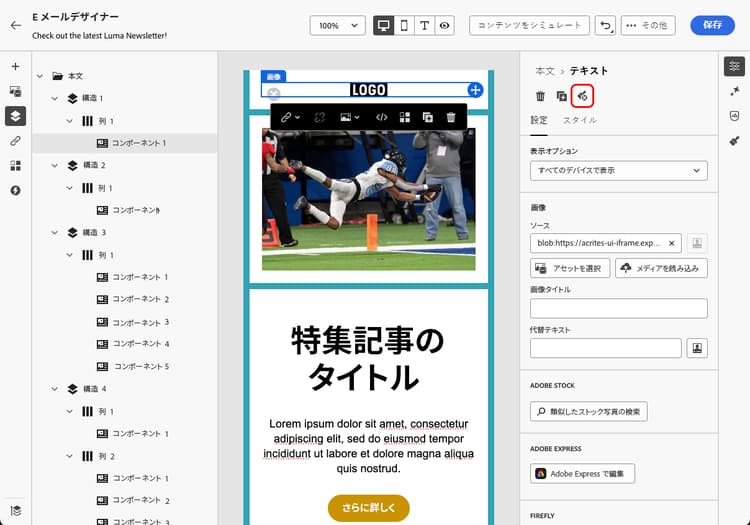
Task: Duplicate icon in right panel header
Action: coord(562,96)
